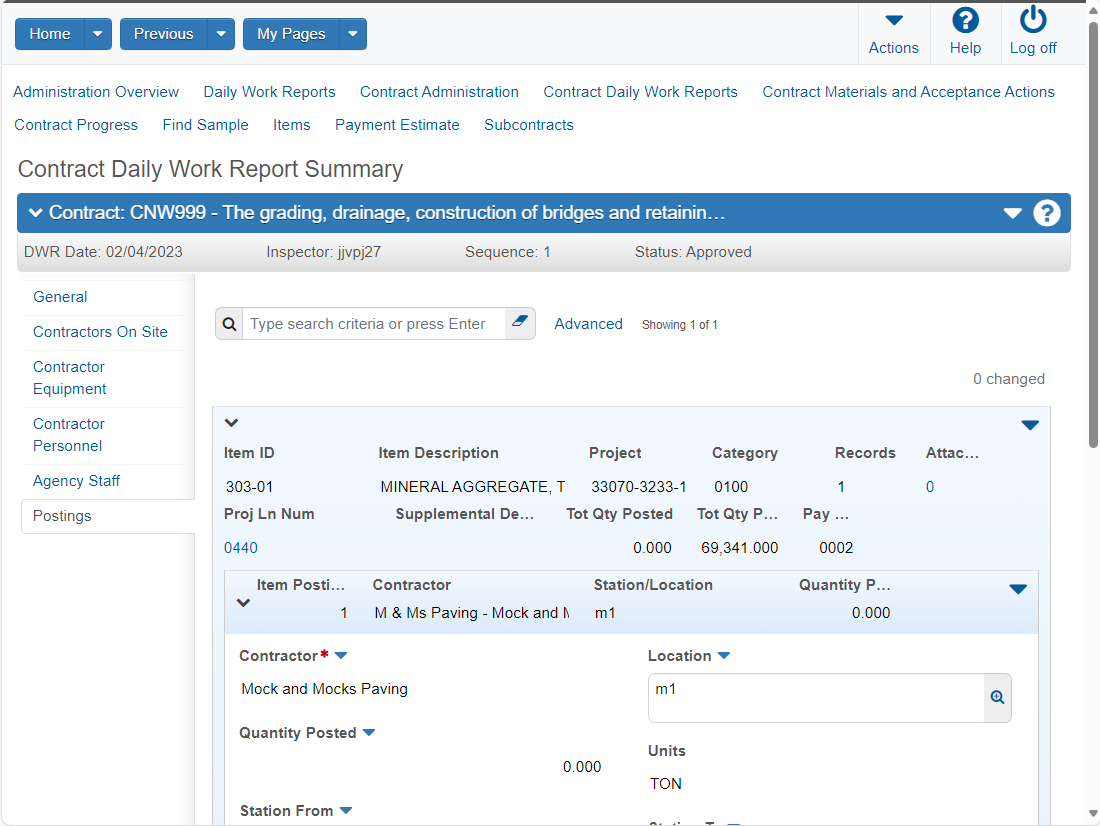Image resolution: width=1100 pixels, height=826 pixels.
Task: Open contract header help question mark icon
Action: pos(1047,213)
